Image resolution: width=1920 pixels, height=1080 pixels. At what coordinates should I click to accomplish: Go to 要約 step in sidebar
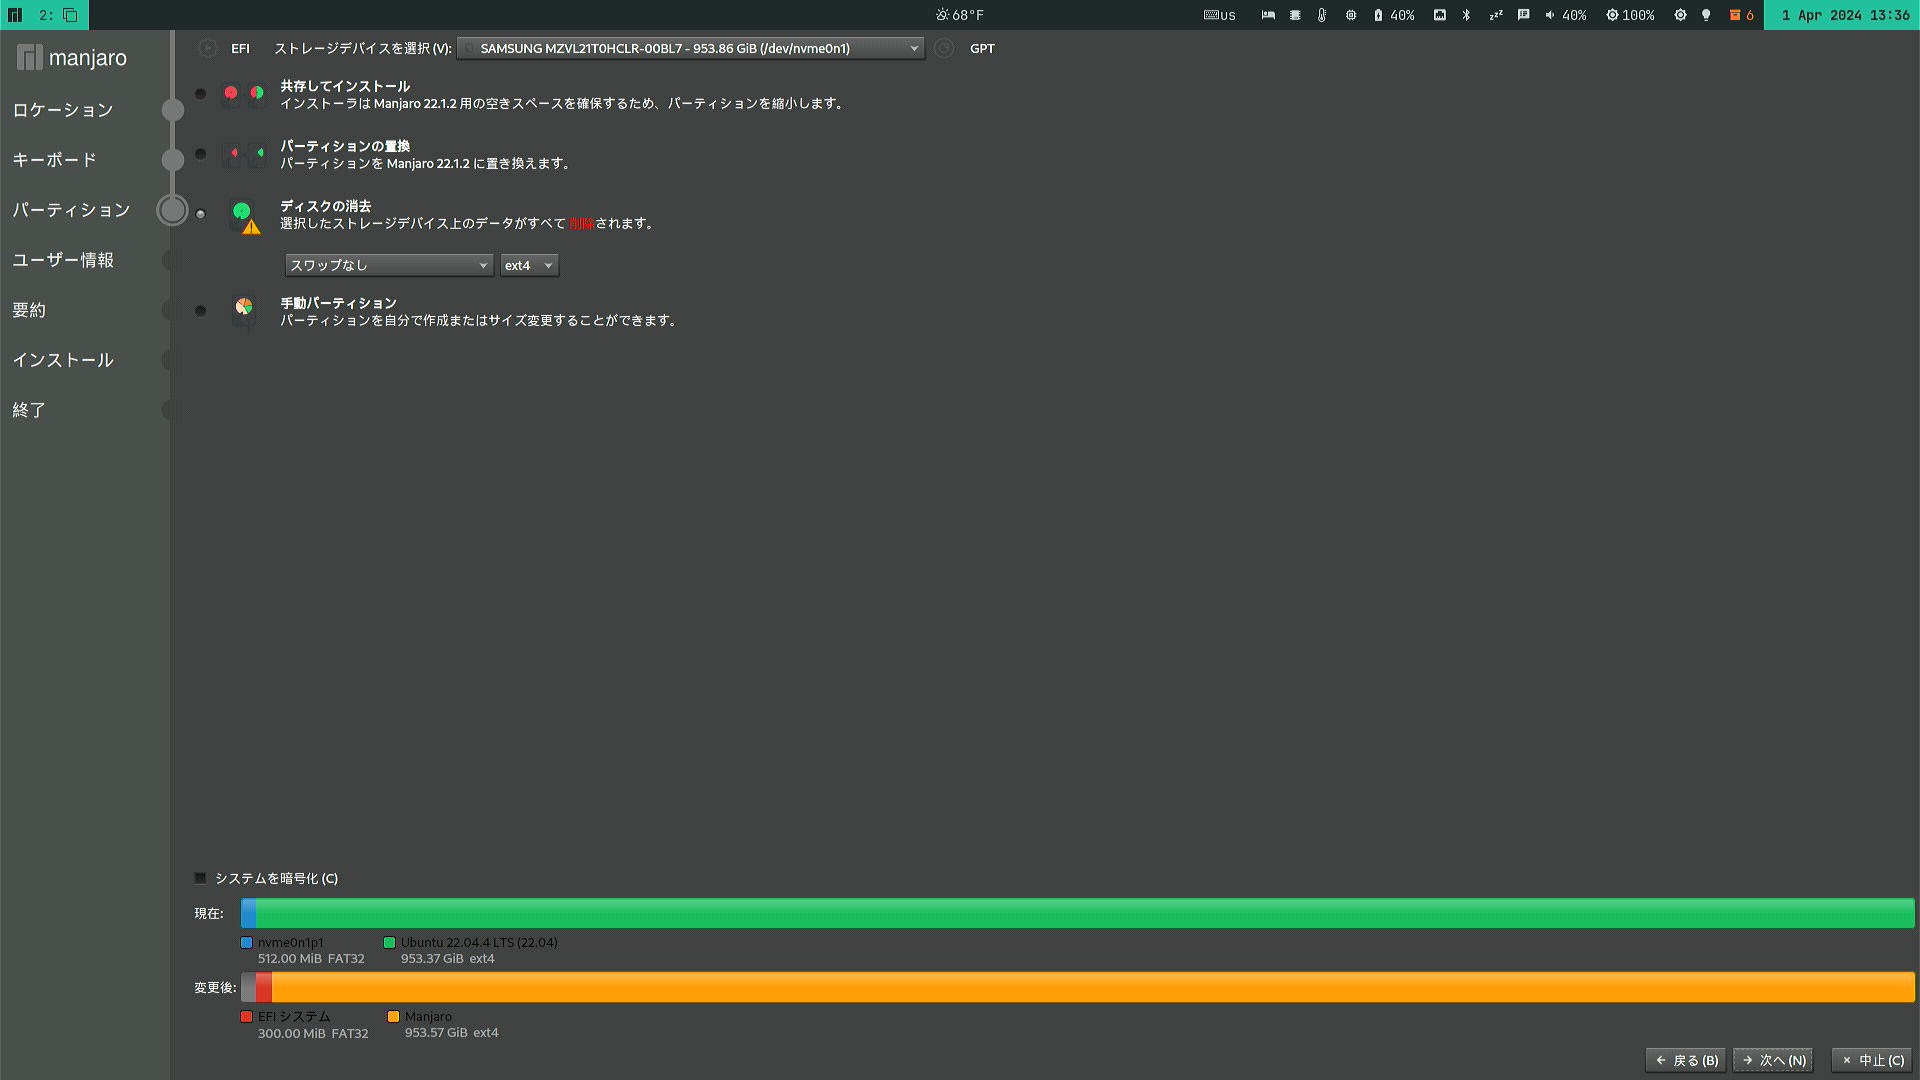(29, 310)
